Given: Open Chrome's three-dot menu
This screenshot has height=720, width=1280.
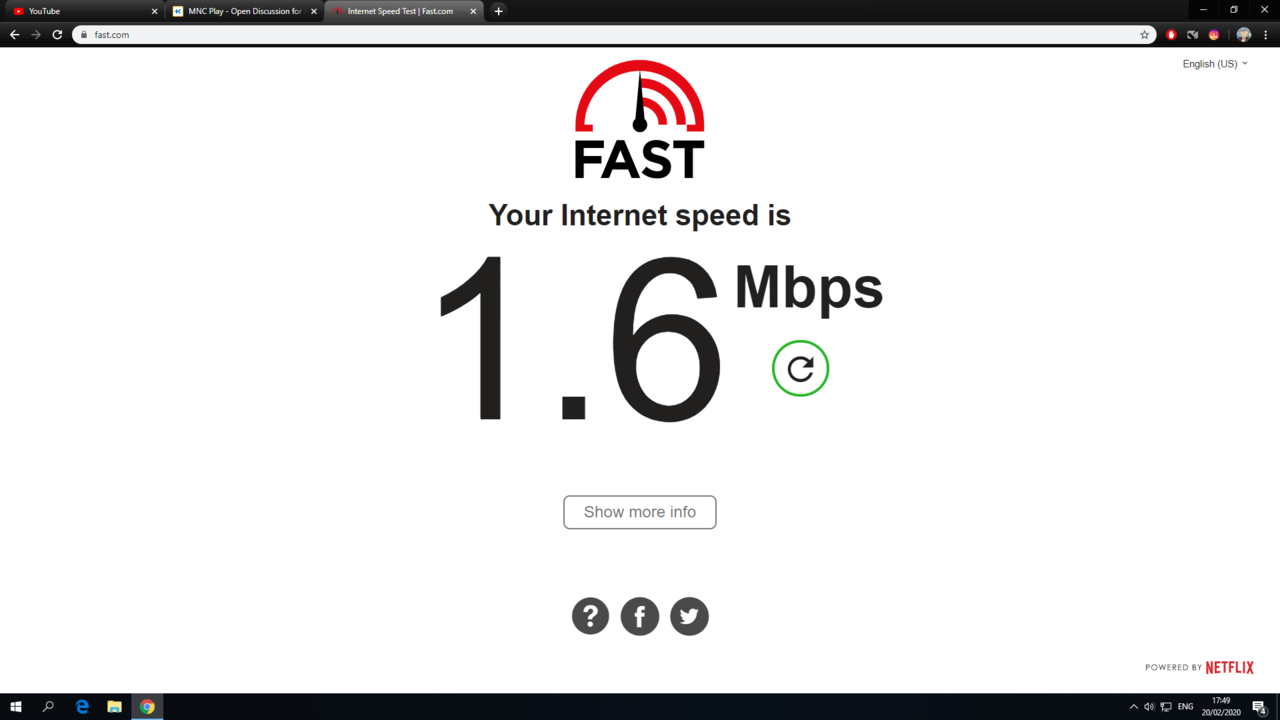Looking at the screenshot, I should point(1266,35).
